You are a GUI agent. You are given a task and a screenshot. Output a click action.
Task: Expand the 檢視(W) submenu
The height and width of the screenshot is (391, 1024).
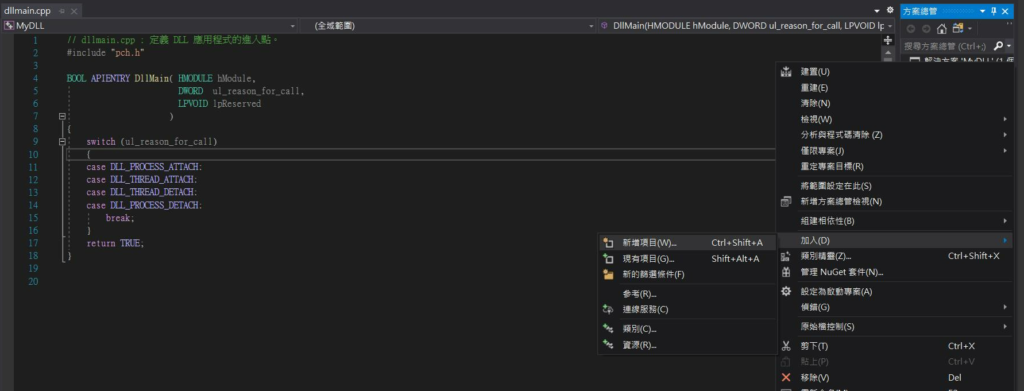[895, 119]
